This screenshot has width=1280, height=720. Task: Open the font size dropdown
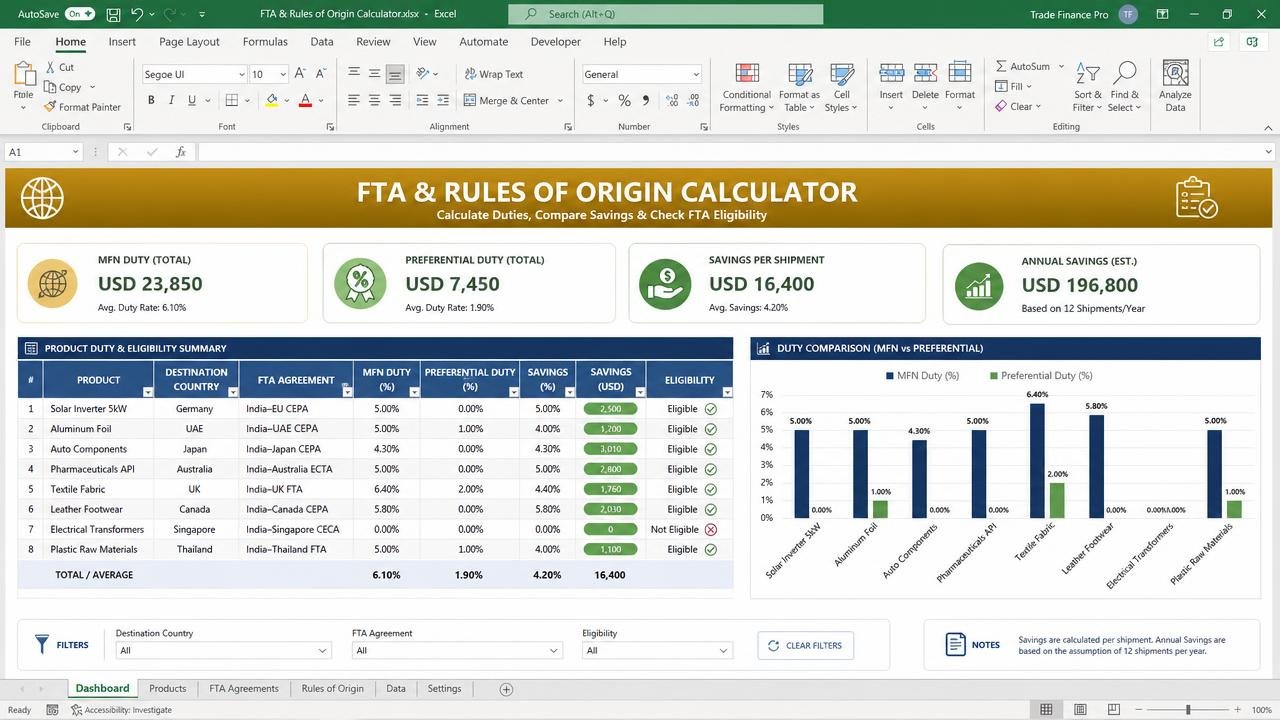pos(283,74)
